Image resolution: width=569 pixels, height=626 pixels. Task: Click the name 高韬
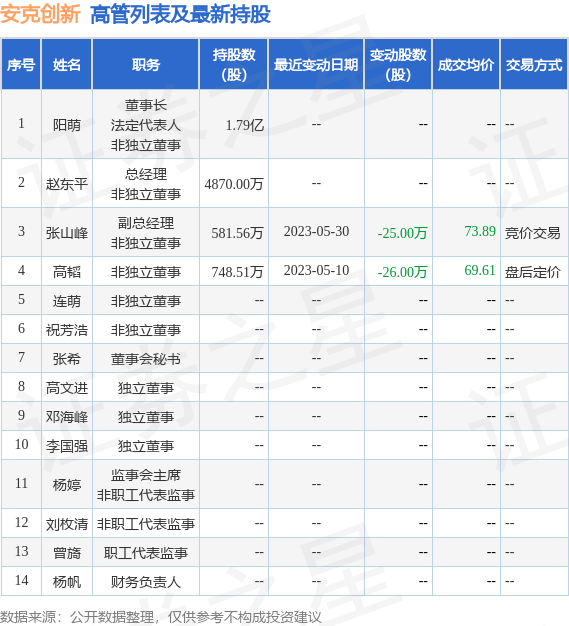67,271
